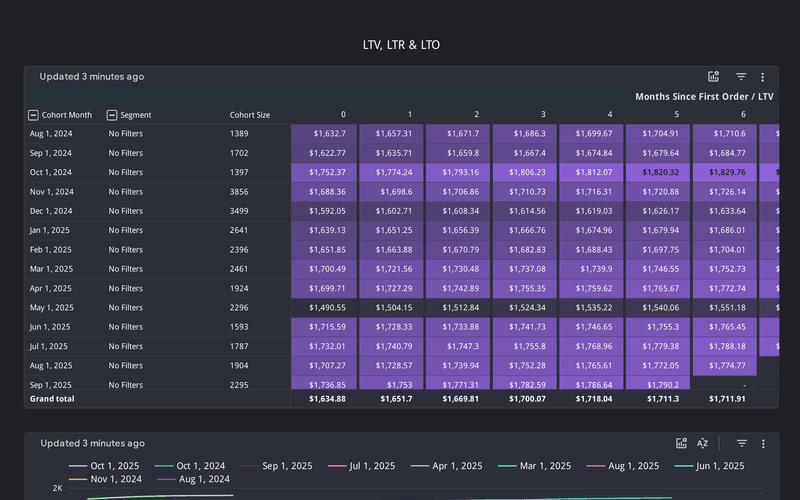The image size is (800, 500).
Task: Select the Oct 1, 2024 month 5 cell $1,820.32
Action: [659, 172]
